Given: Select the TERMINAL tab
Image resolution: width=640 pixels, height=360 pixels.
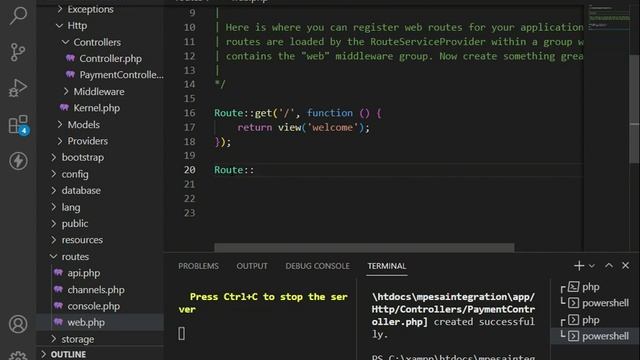Looking at the screenshot, I should tap(387, 266).
